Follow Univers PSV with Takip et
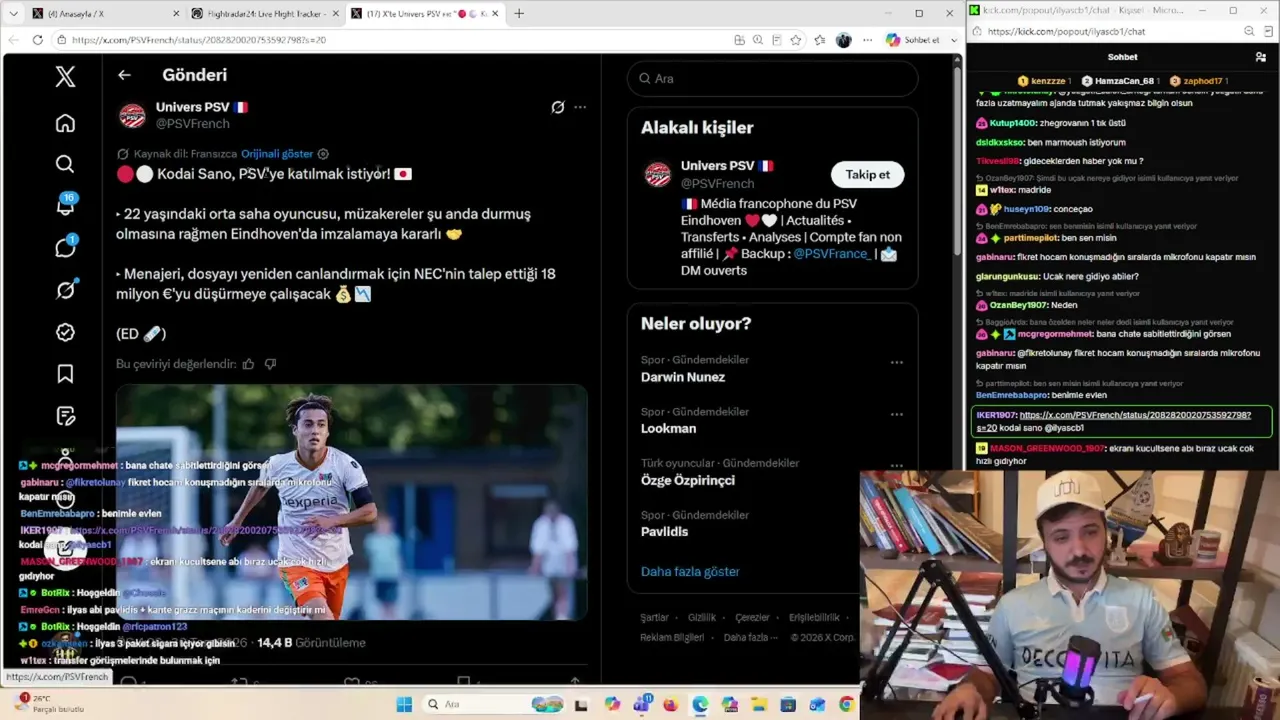This screenshot has width=1280, height=720. point(867,174)
